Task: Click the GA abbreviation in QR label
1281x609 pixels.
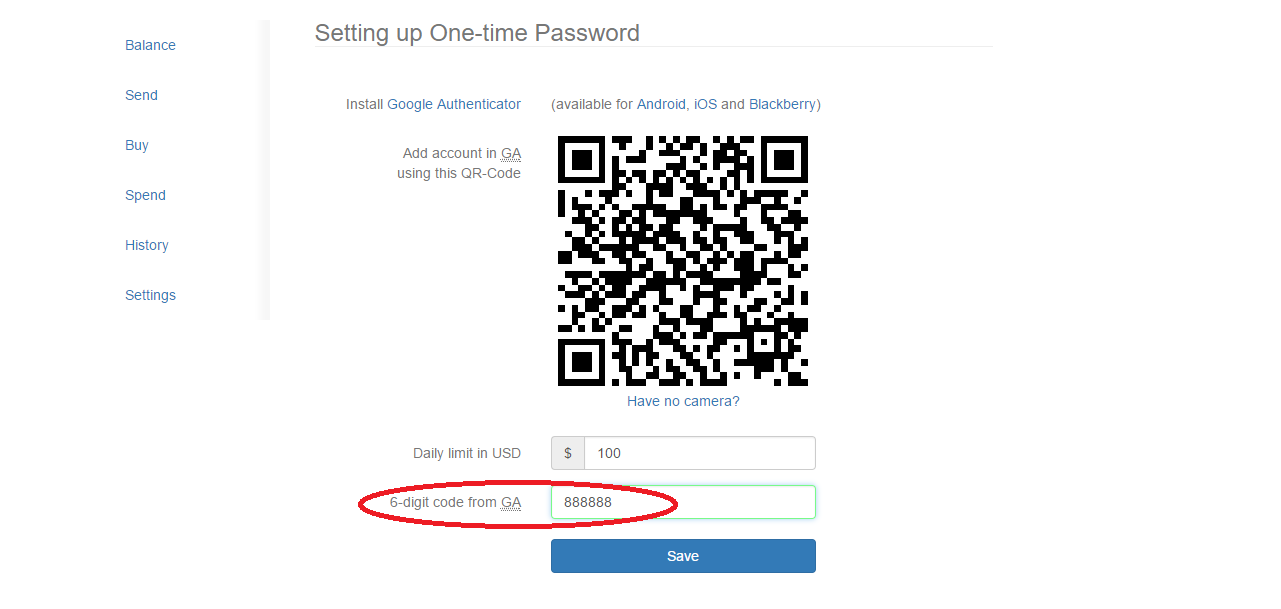Action: pos(511,153)
